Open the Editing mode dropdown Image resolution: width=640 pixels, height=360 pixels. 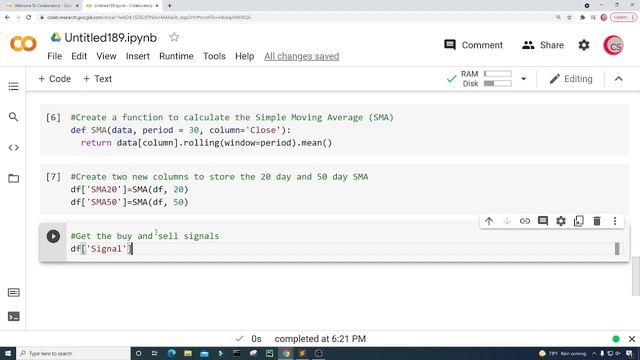(571, 79)
